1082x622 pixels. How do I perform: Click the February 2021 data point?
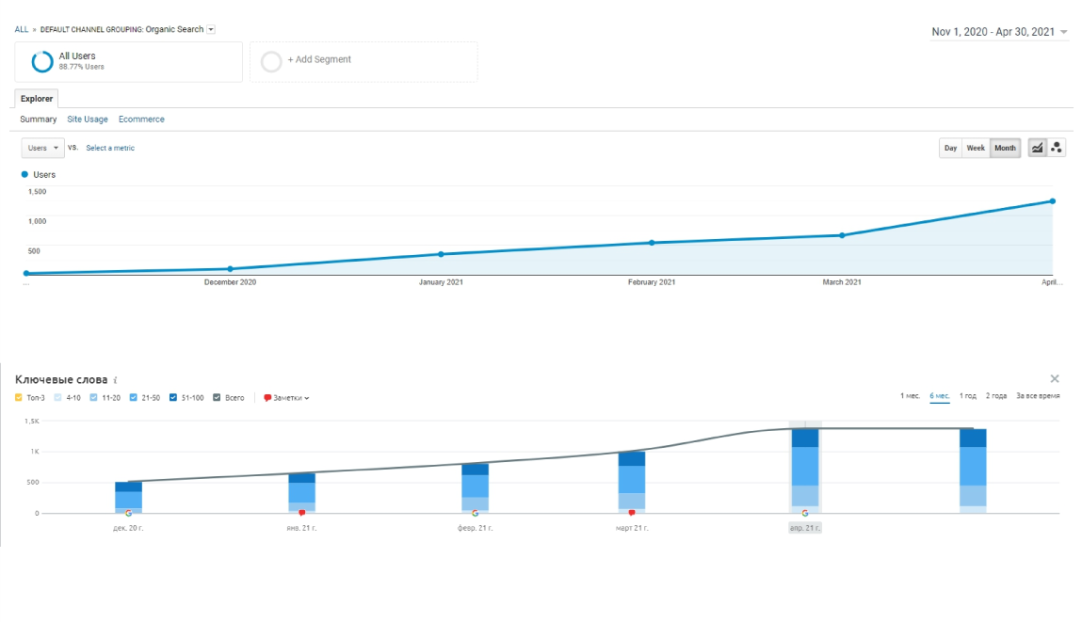652,243
